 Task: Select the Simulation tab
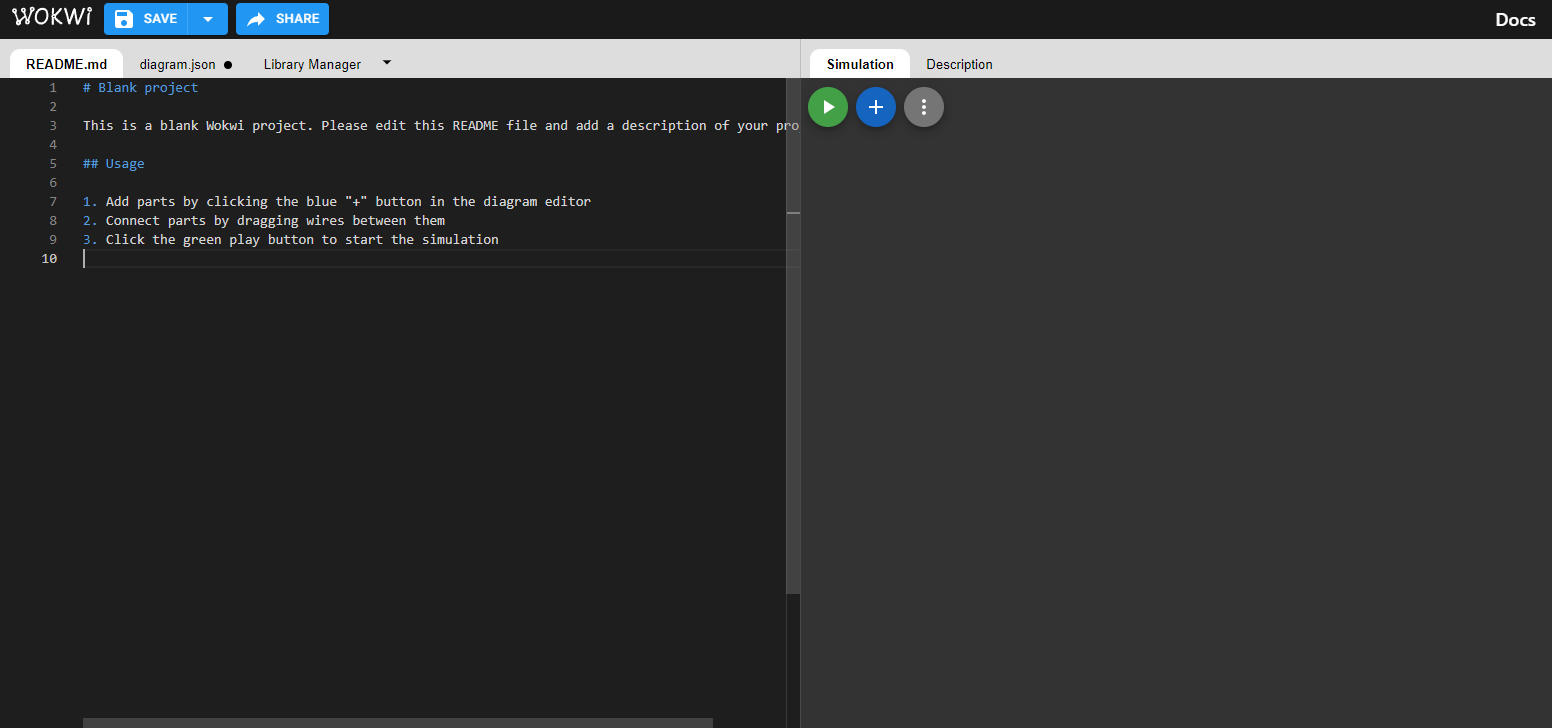coord(860,64)
